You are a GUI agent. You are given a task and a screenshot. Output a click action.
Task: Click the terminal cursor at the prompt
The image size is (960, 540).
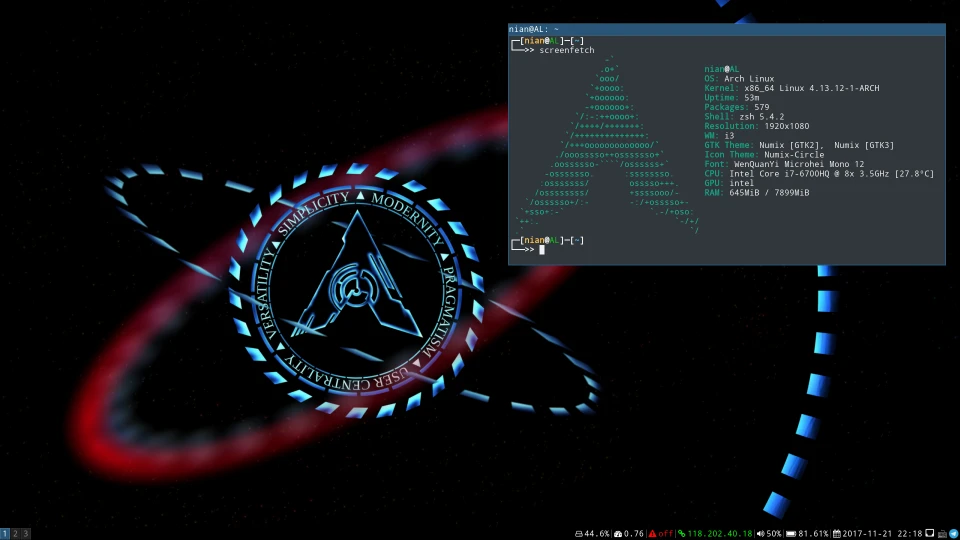(542, 250)
